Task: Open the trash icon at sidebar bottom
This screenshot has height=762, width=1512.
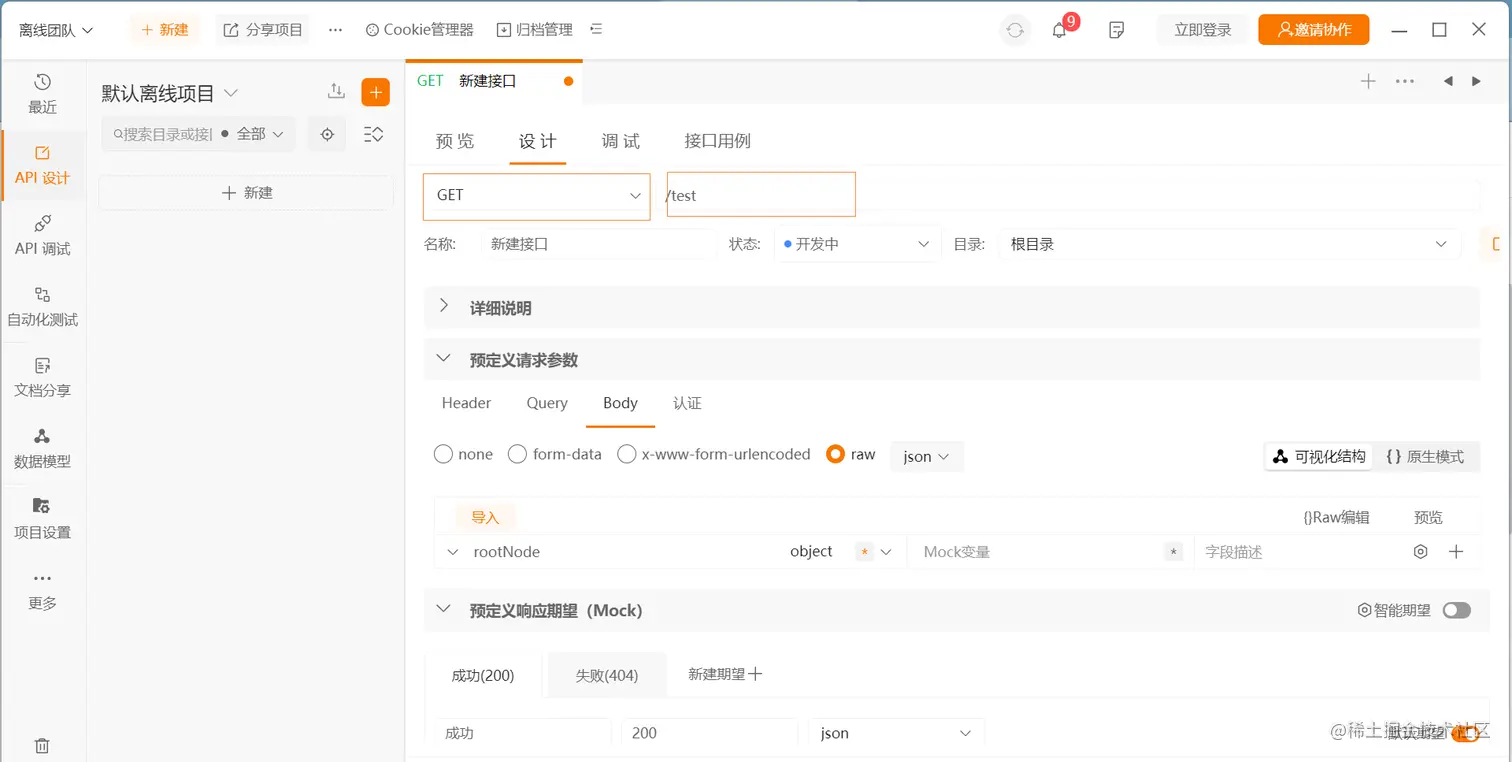Action: coord(43,745)
